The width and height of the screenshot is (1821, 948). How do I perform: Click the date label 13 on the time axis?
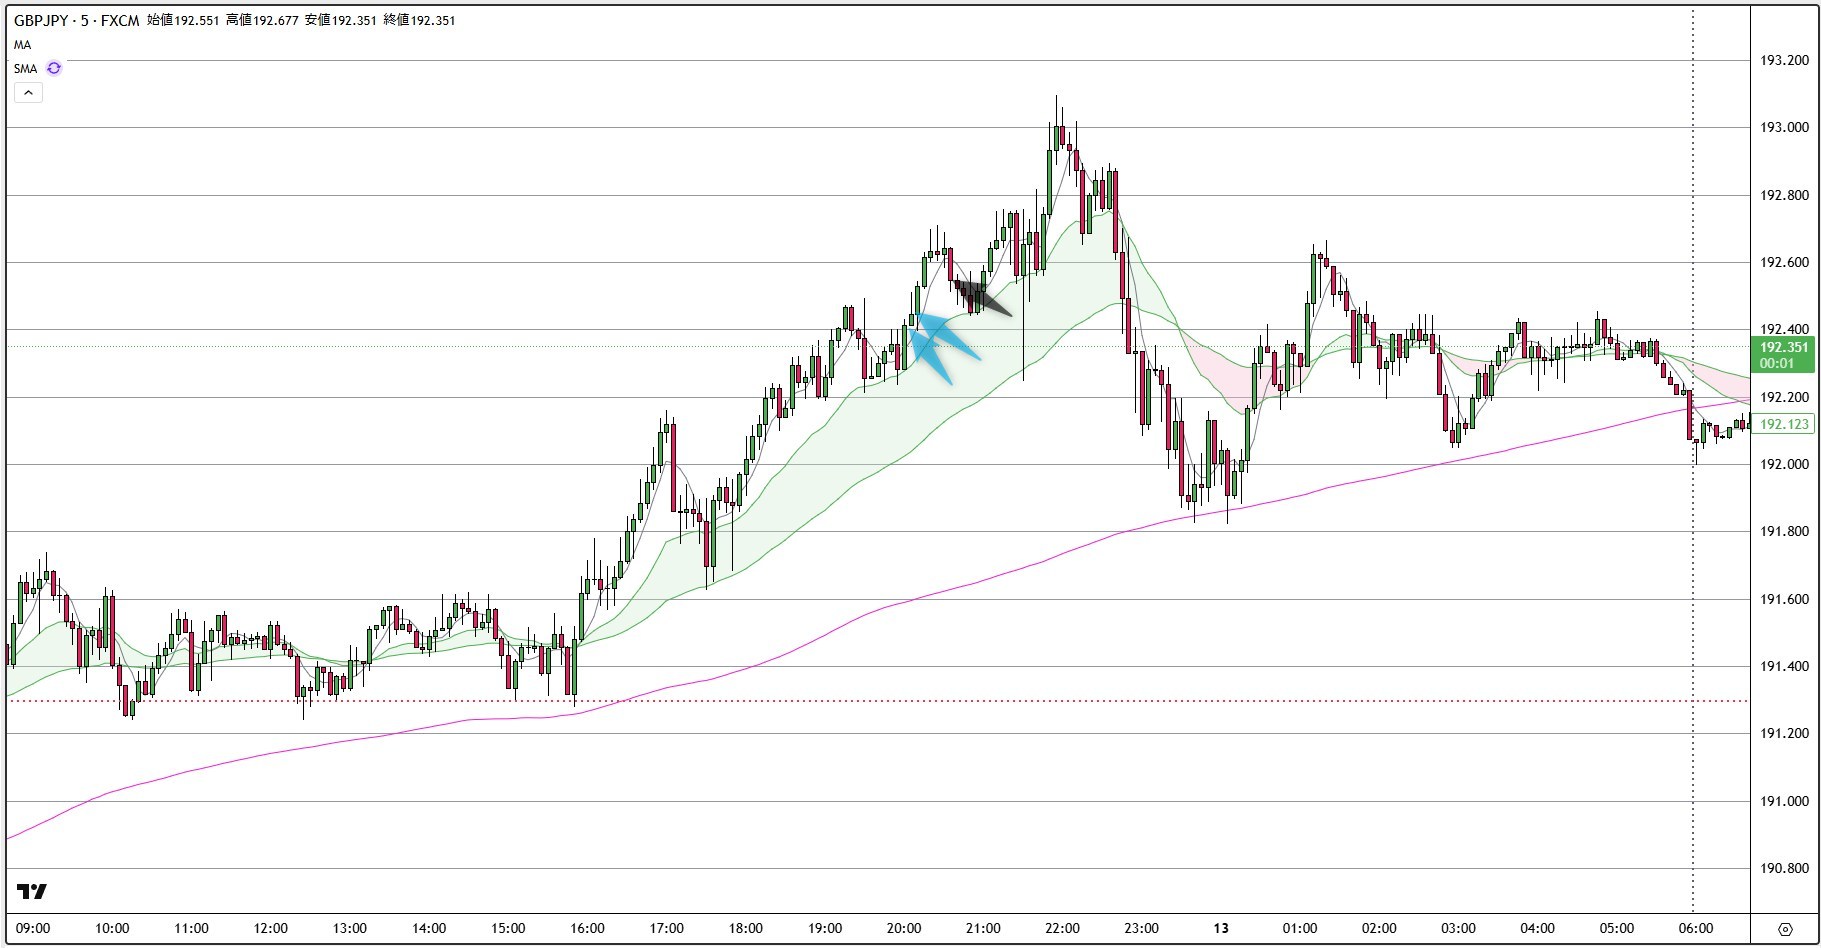pos(1221,928)
